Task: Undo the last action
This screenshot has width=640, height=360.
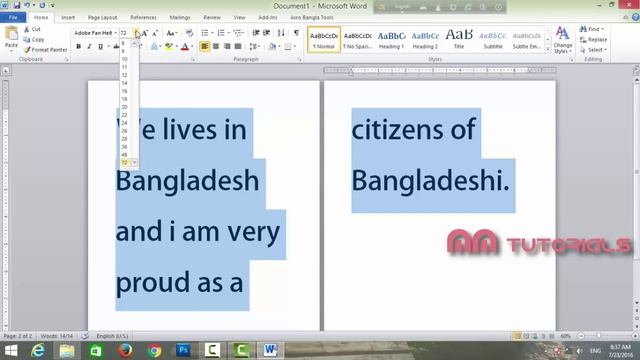Action: pos(27,6)
